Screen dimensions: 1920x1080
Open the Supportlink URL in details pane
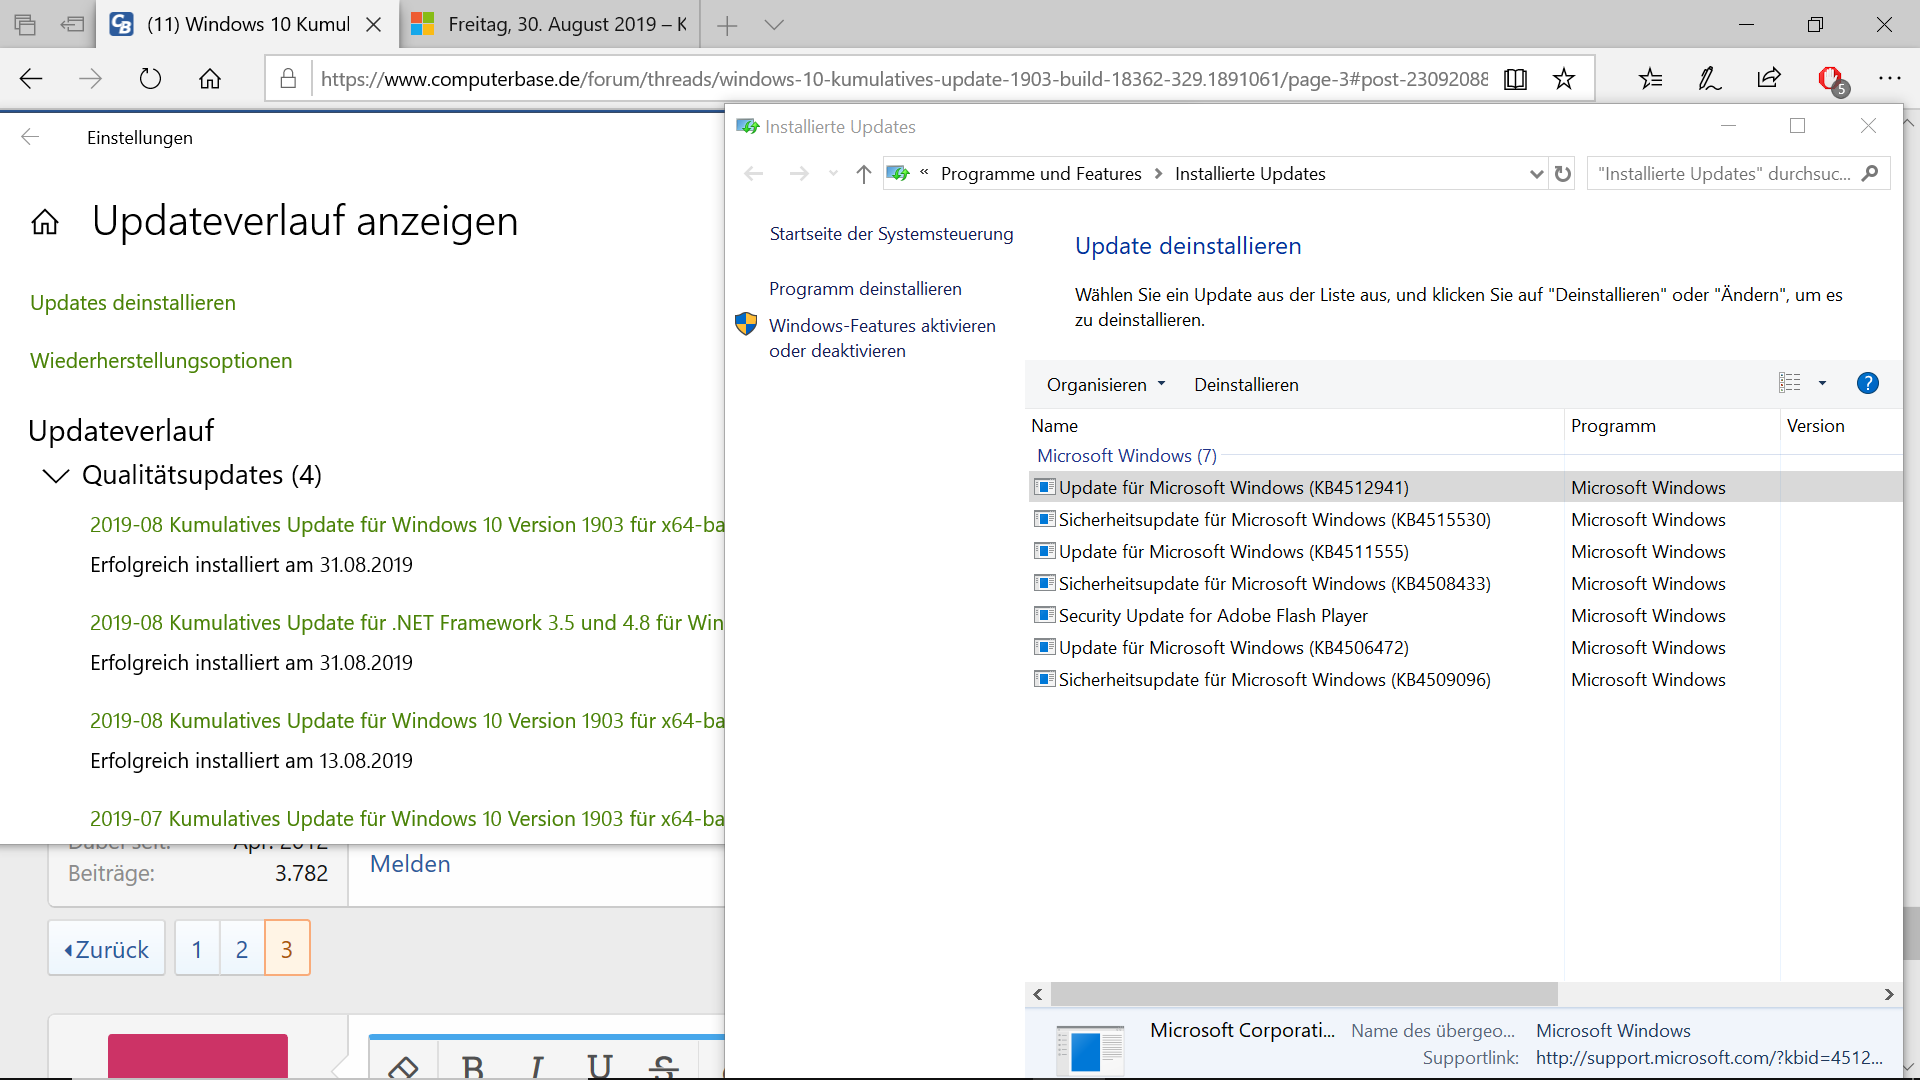1709,1058
